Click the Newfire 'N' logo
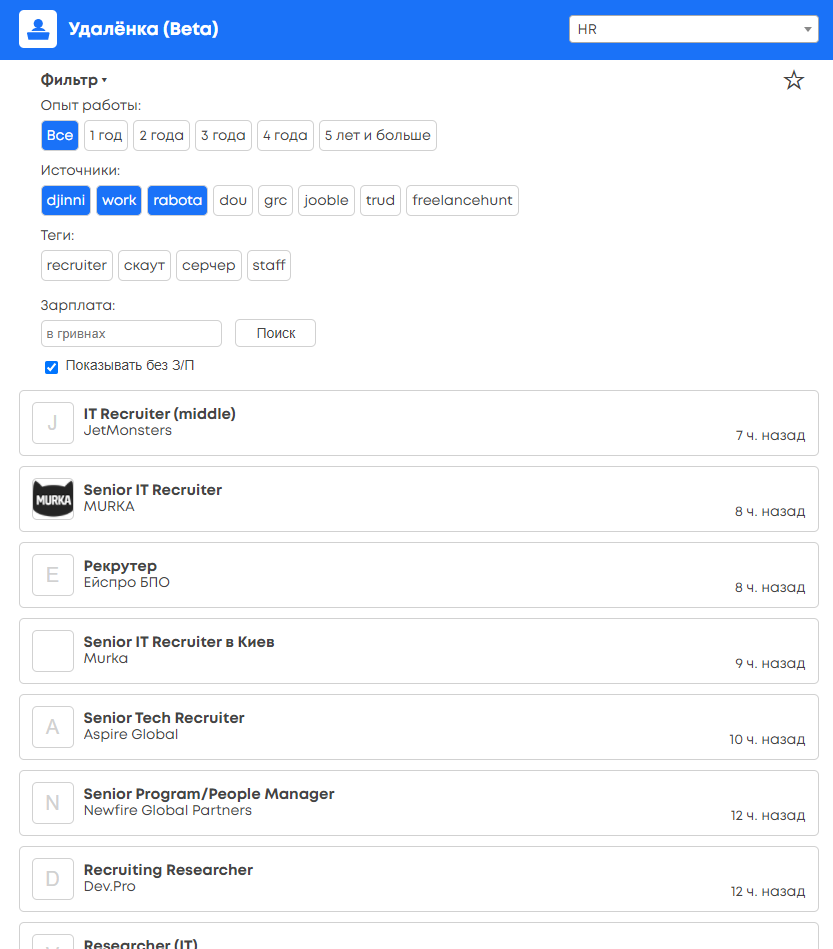The image size is (833, 949). pyautogui.click(x=53, y=803)
